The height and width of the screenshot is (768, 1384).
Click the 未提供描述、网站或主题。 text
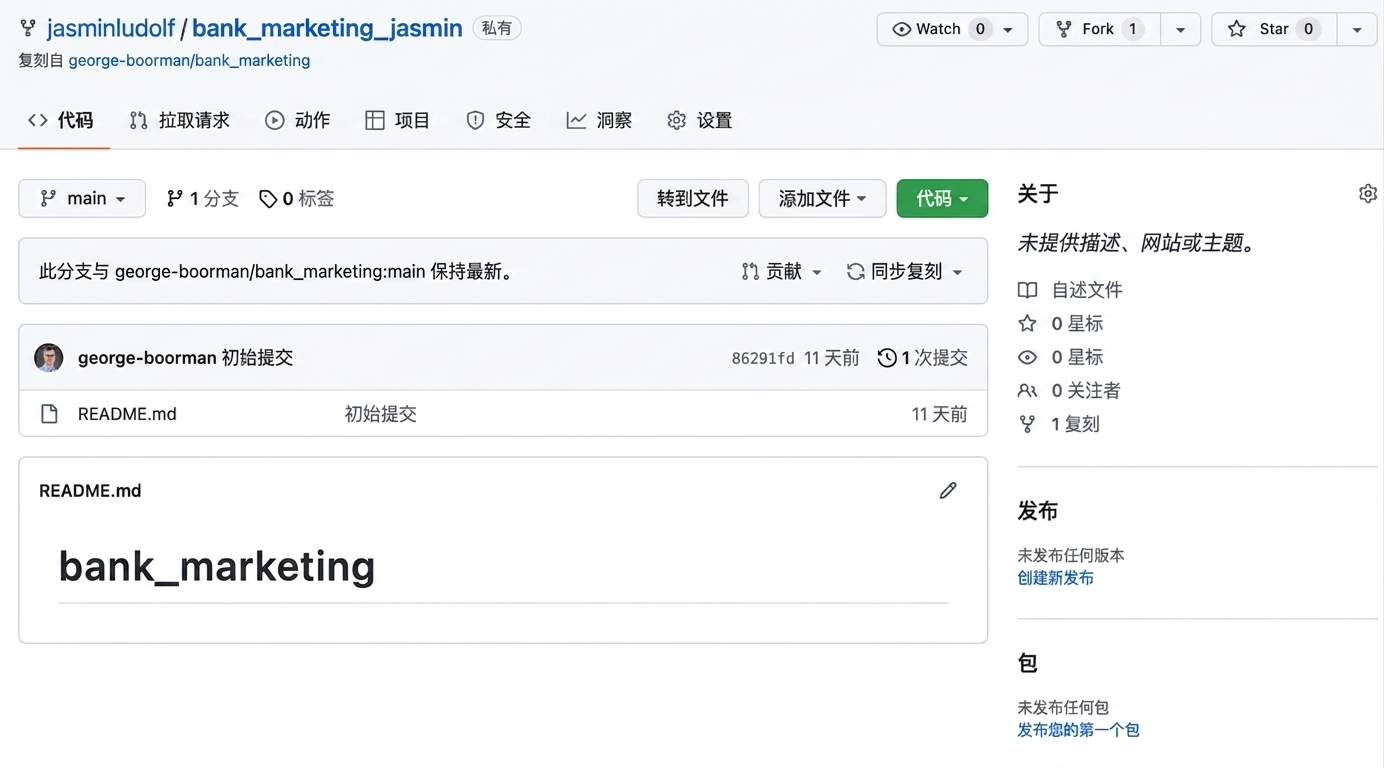pos(1136,243)
